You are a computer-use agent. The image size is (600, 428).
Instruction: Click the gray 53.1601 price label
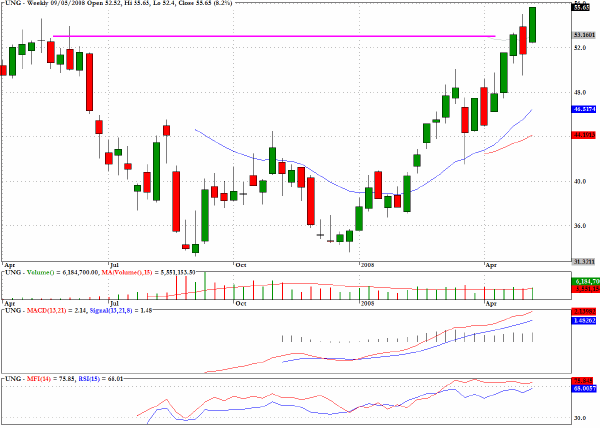point(584,35)
